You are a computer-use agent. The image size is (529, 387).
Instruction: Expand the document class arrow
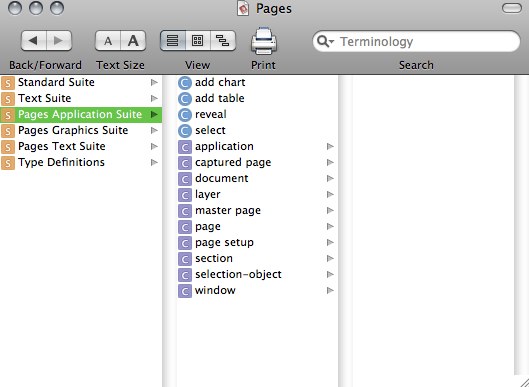pos(330,178)
